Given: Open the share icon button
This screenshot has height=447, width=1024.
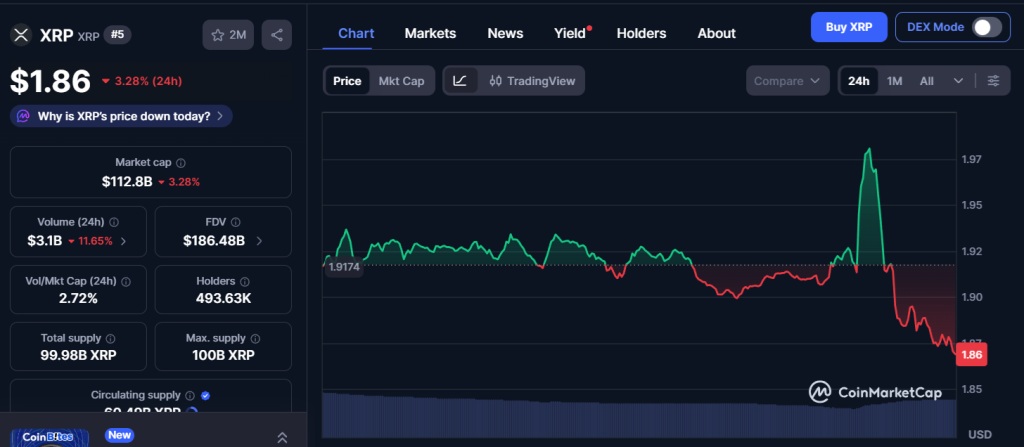Looking at the screenshot, I should coord(277,35).
